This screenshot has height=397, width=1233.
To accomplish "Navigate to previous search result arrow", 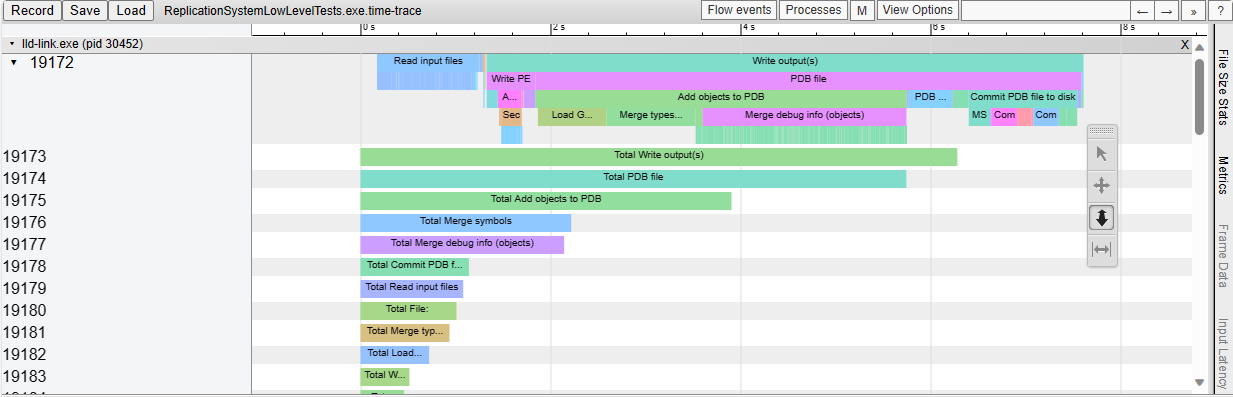I will (x=1141, y=10).
